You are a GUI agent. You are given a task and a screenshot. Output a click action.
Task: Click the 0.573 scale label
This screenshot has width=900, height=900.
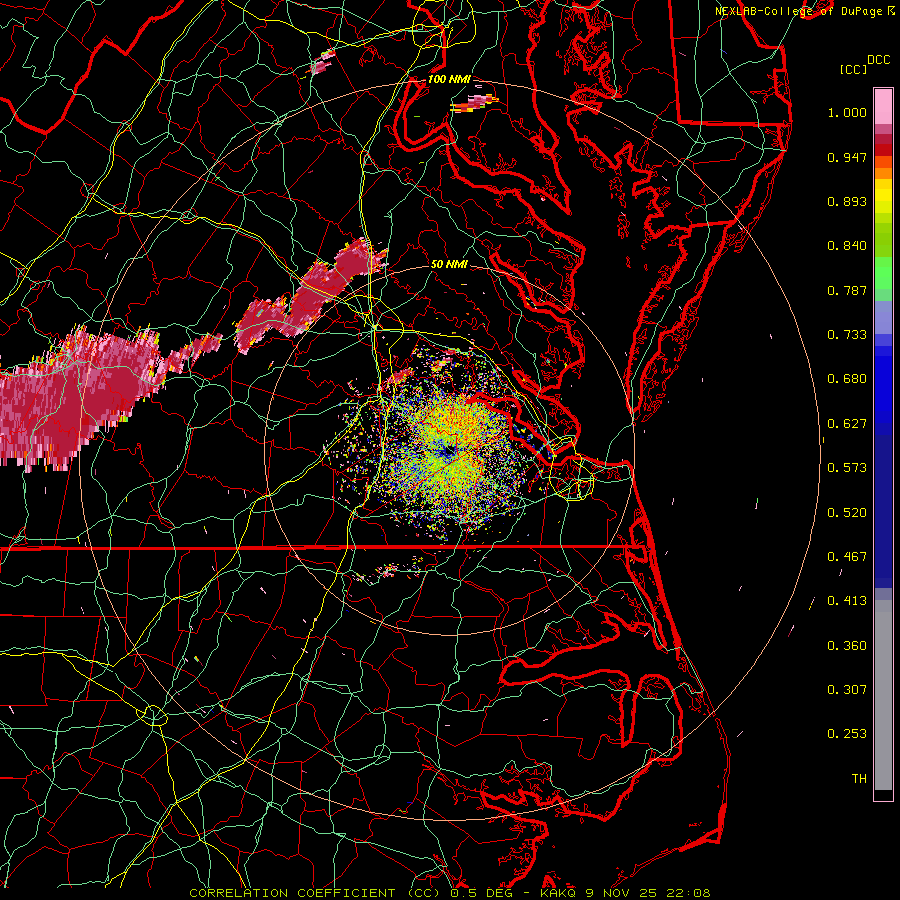(x=847, y=468)
